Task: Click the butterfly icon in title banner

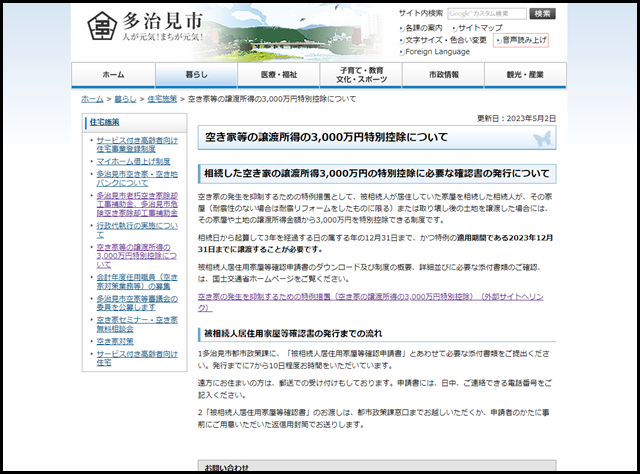Action: [x=542, y=138]
